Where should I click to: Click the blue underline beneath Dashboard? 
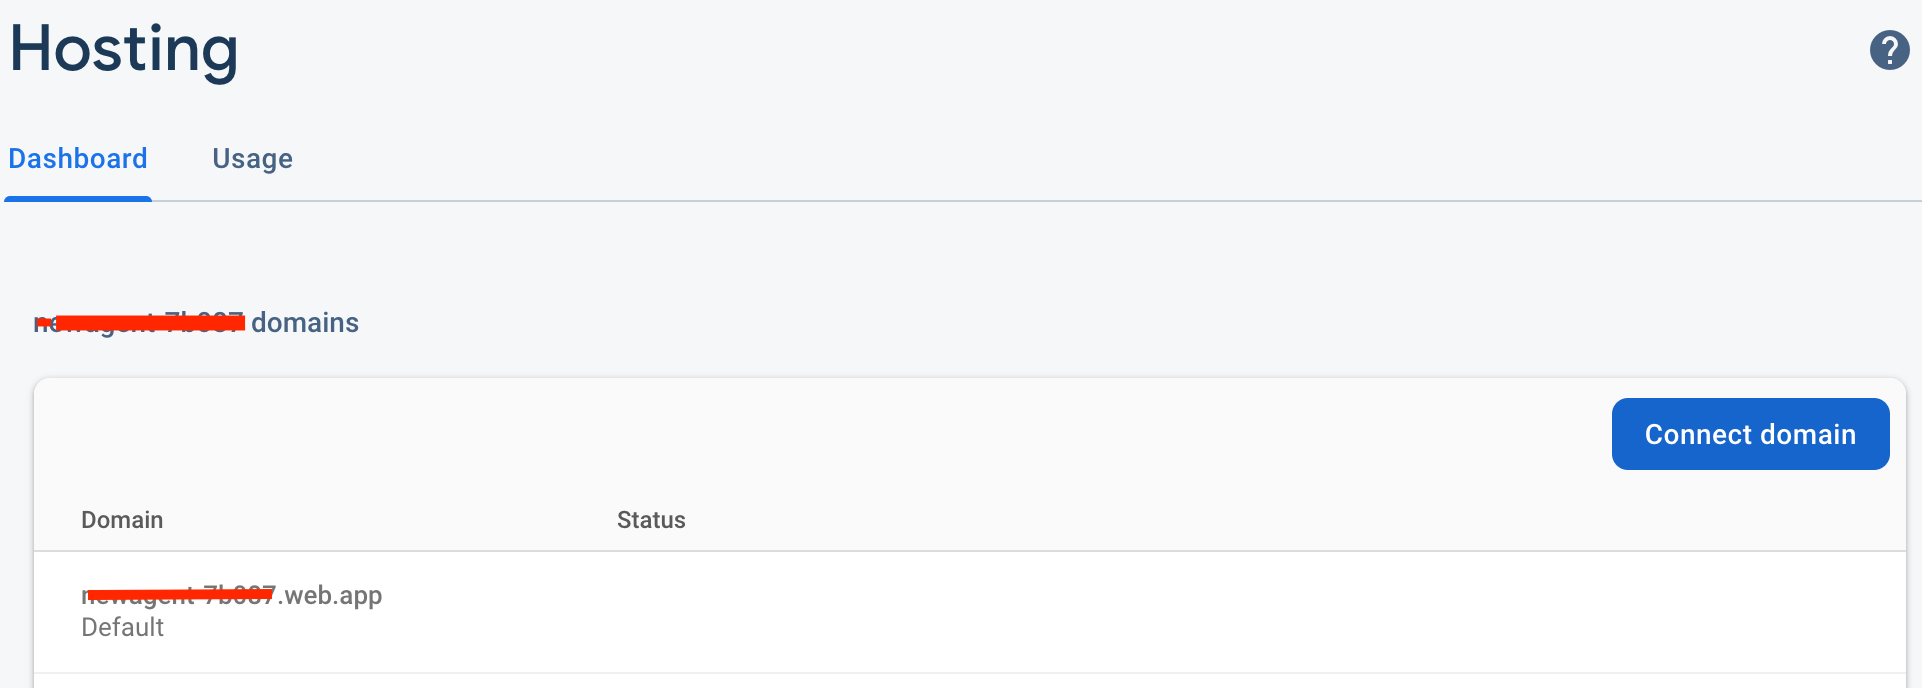[78, 199]
